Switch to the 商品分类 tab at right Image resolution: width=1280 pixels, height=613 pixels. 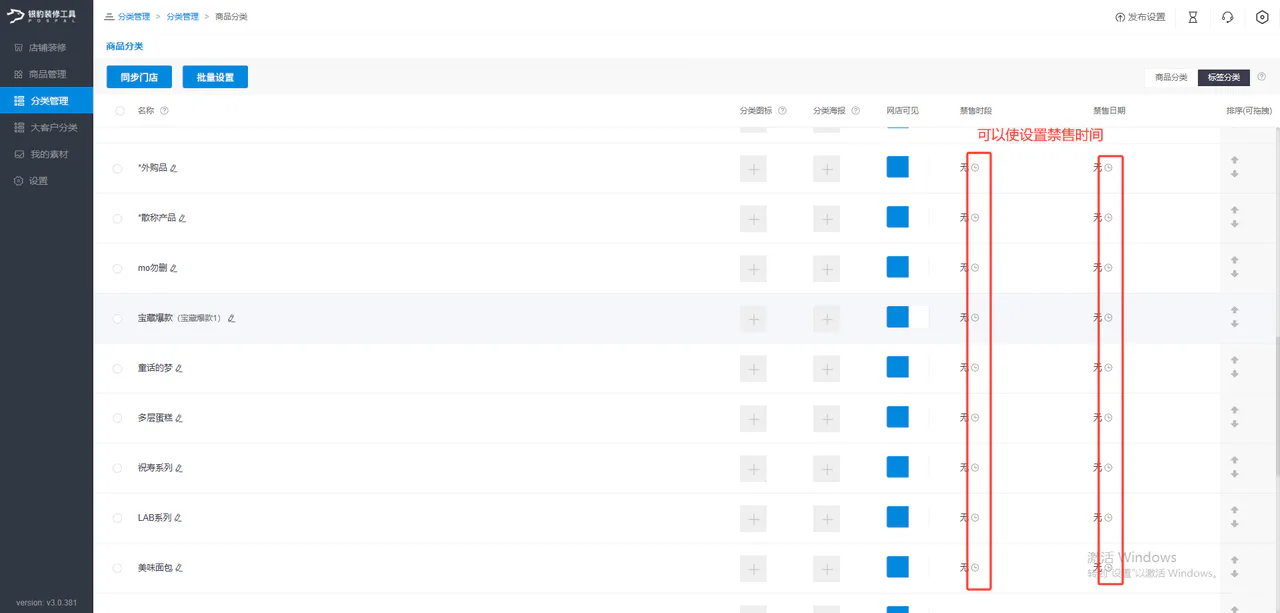click(x=1171, y=77)
